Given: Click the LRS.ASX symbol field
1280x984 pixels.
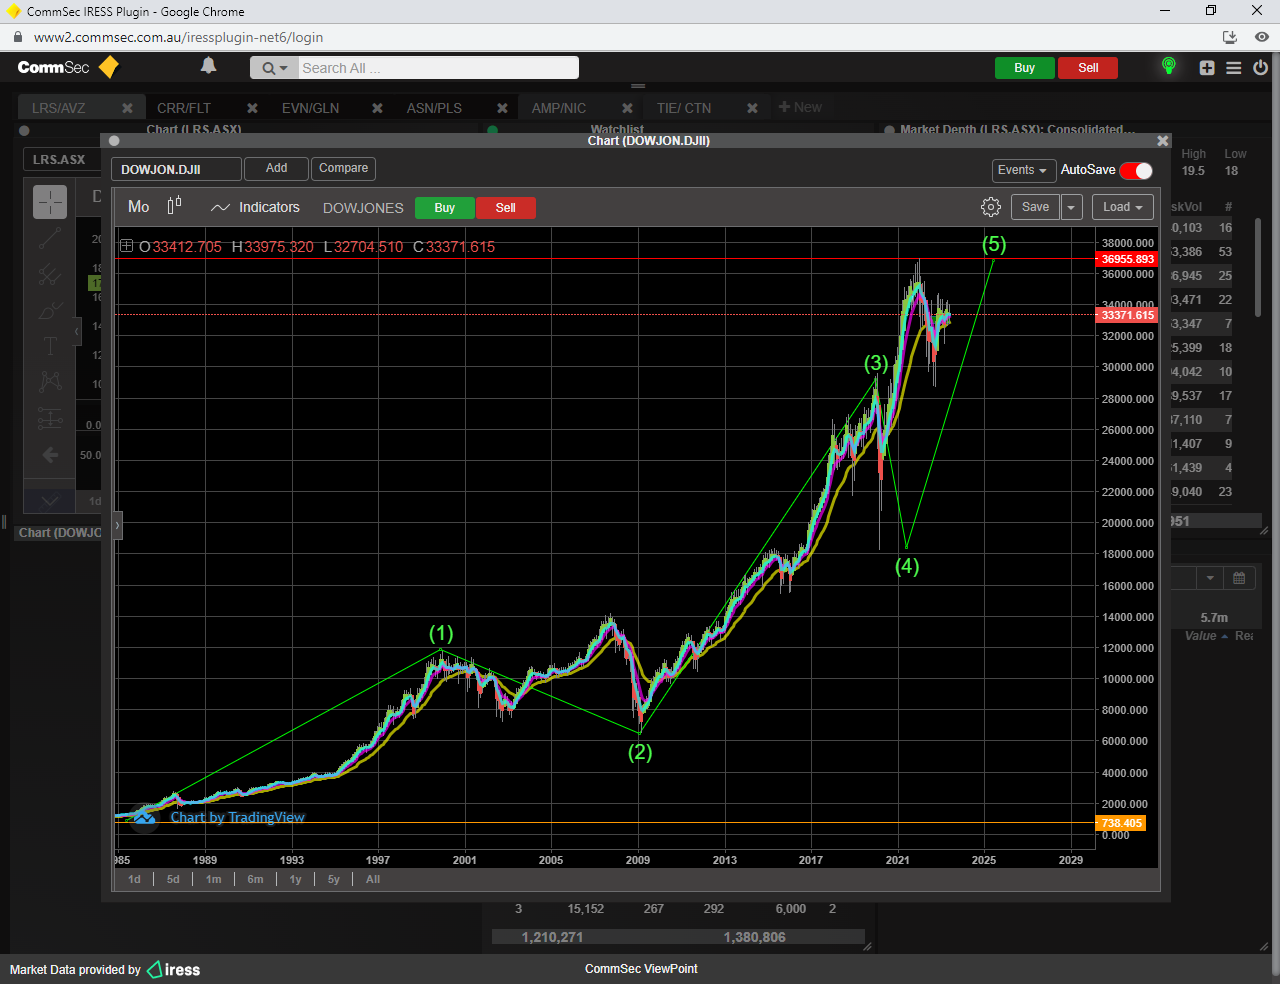Looking at the screenshot, I should coord(60,159).
